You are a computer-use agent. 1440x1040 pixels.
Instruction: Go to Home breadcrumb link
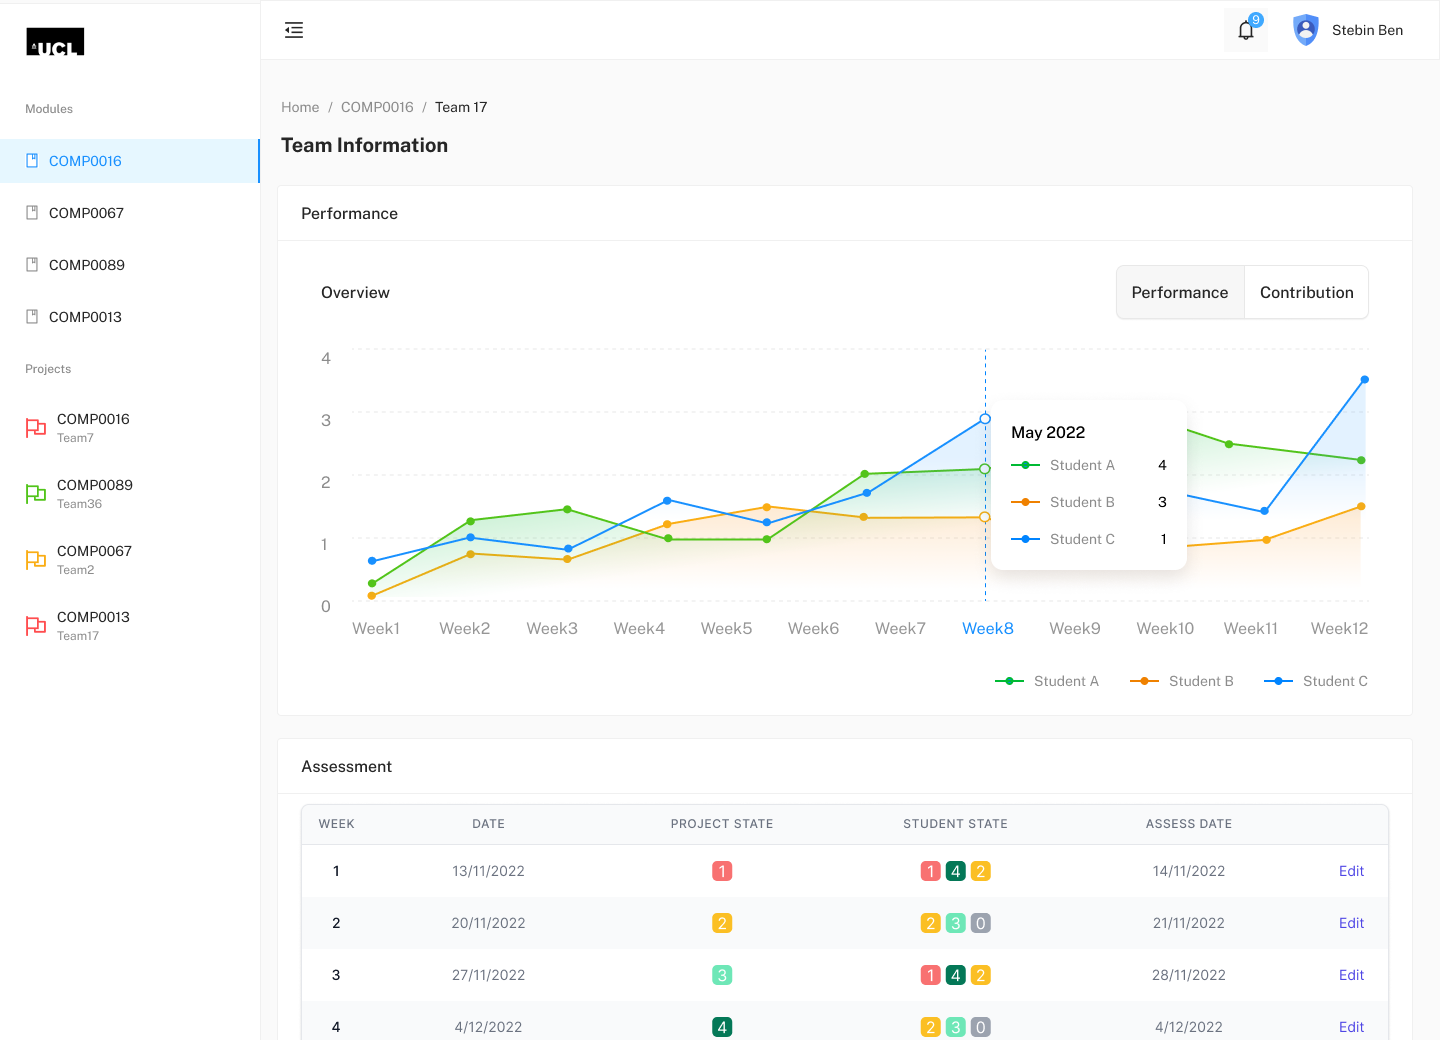tap(300, 107)
